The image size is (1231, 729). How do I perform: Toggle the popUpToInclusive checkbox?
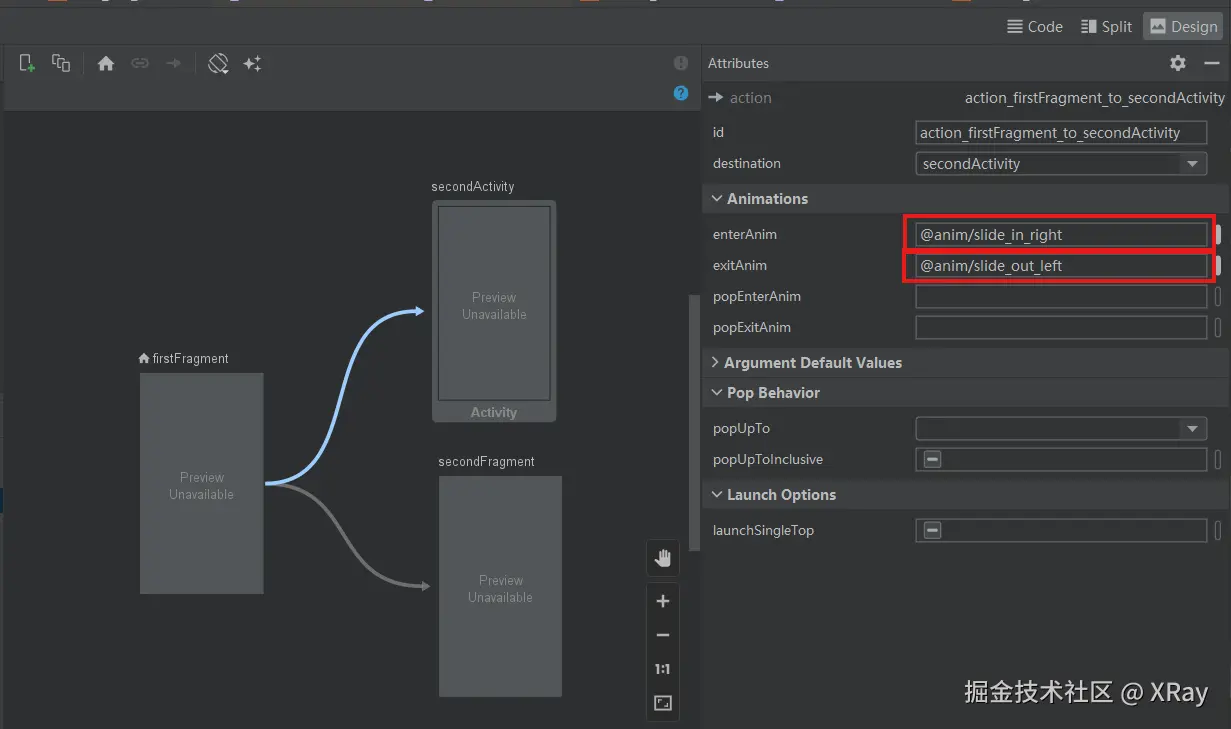[932, 460]
